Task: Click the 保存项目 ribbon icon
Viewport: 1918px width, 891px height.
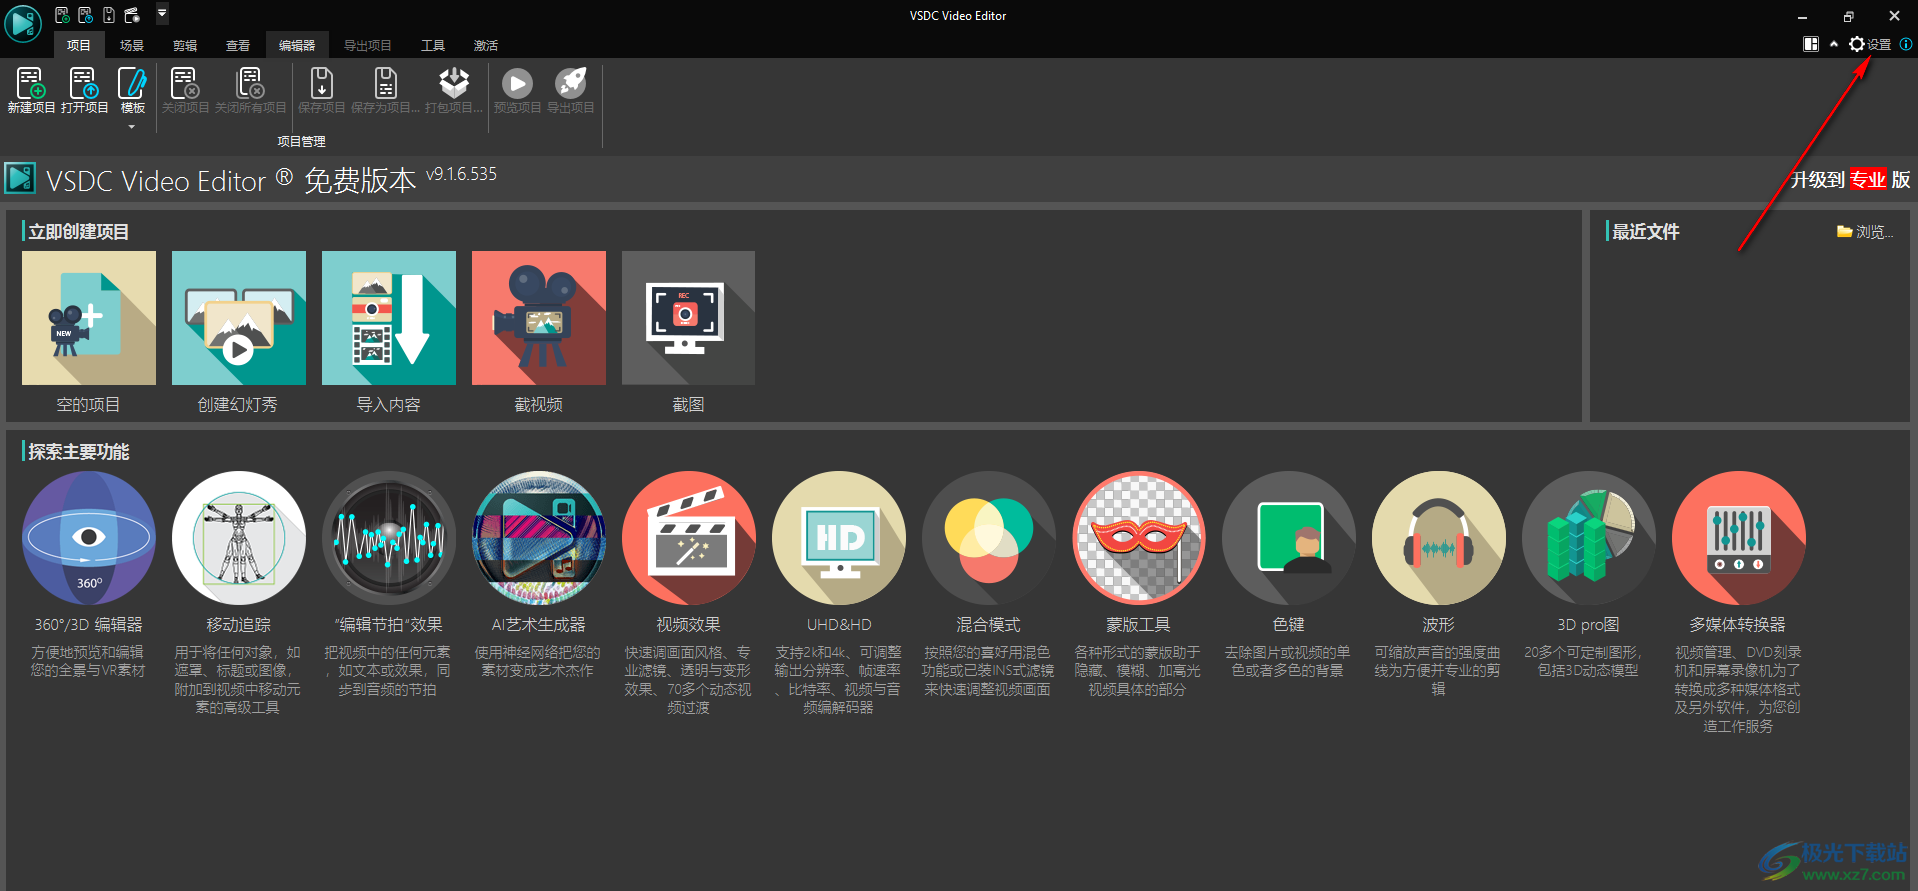Action: pyautogui.click(x=321, y=83)
